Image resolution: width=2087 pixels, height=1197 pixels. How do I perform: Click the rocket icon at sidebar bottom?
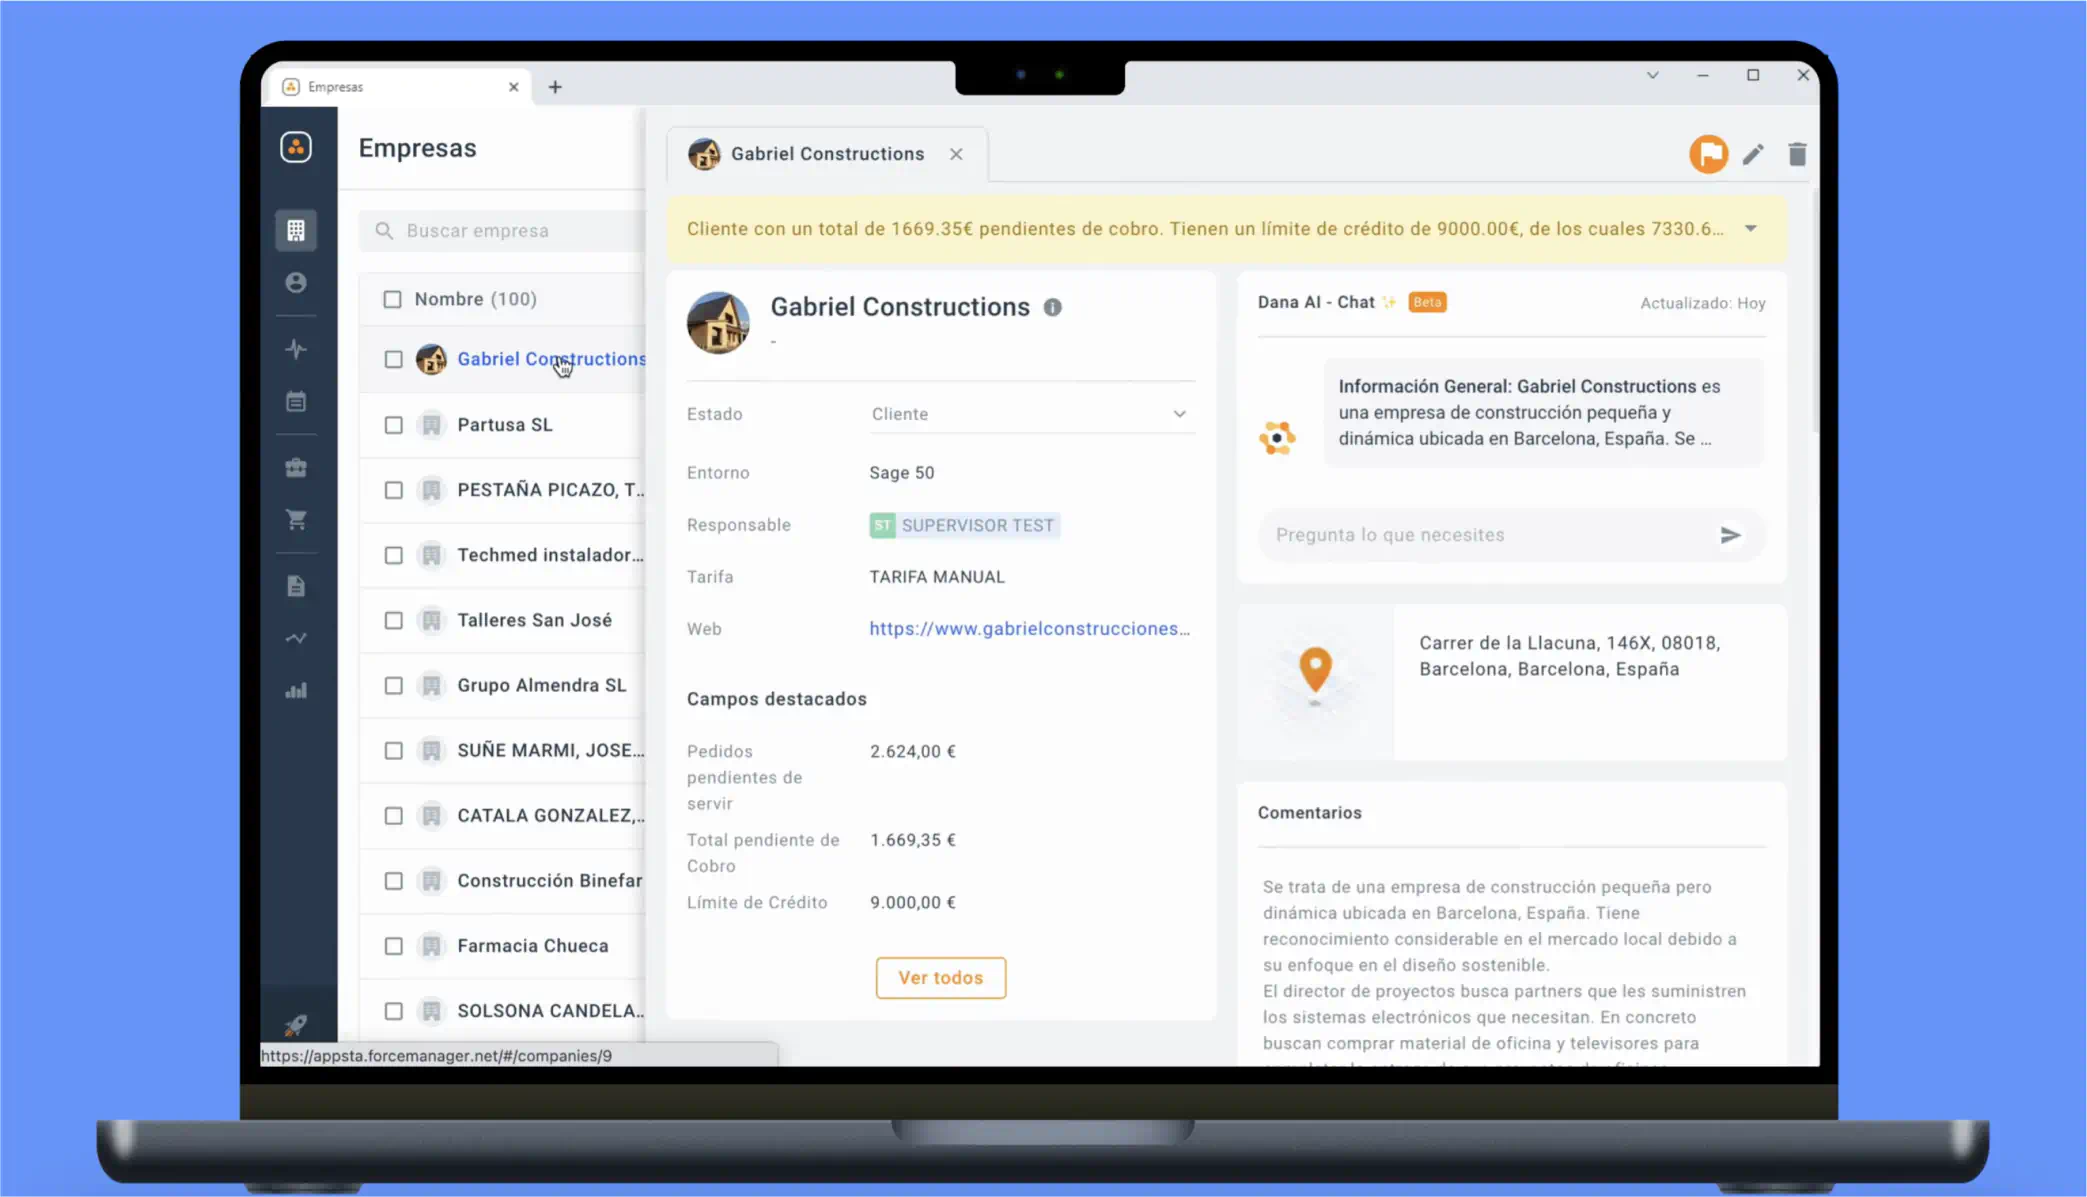[x=296, y=1025]
